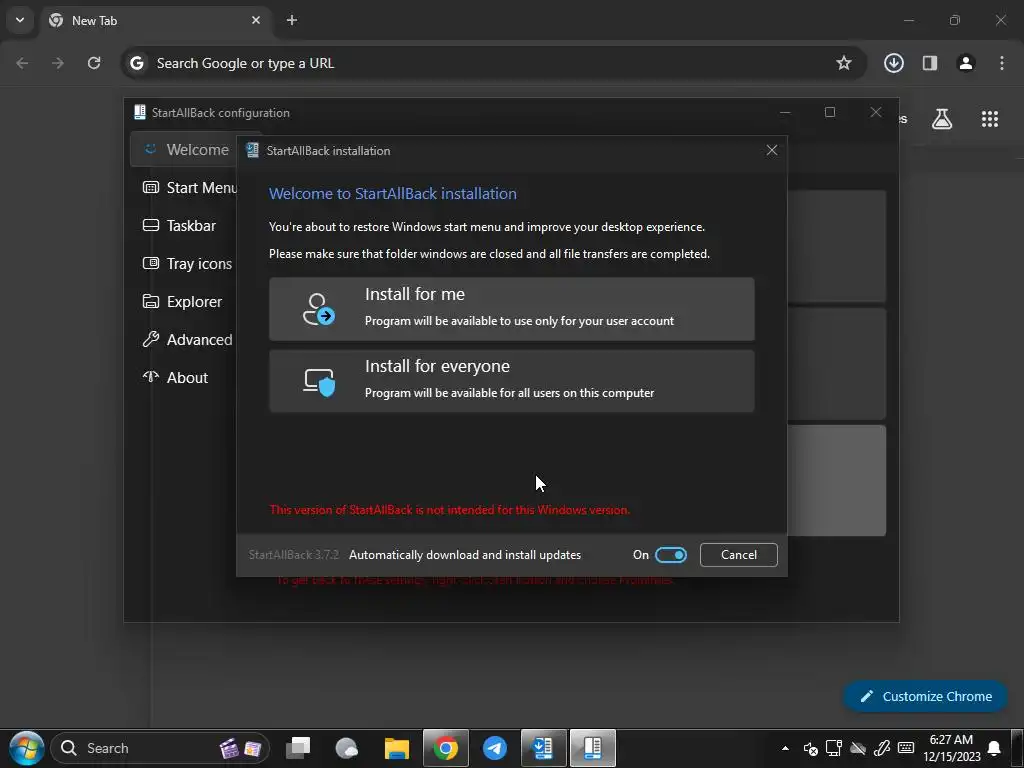Open the Chrome profile icon
Screen dimensions: 1024x768
coord(966,63)
